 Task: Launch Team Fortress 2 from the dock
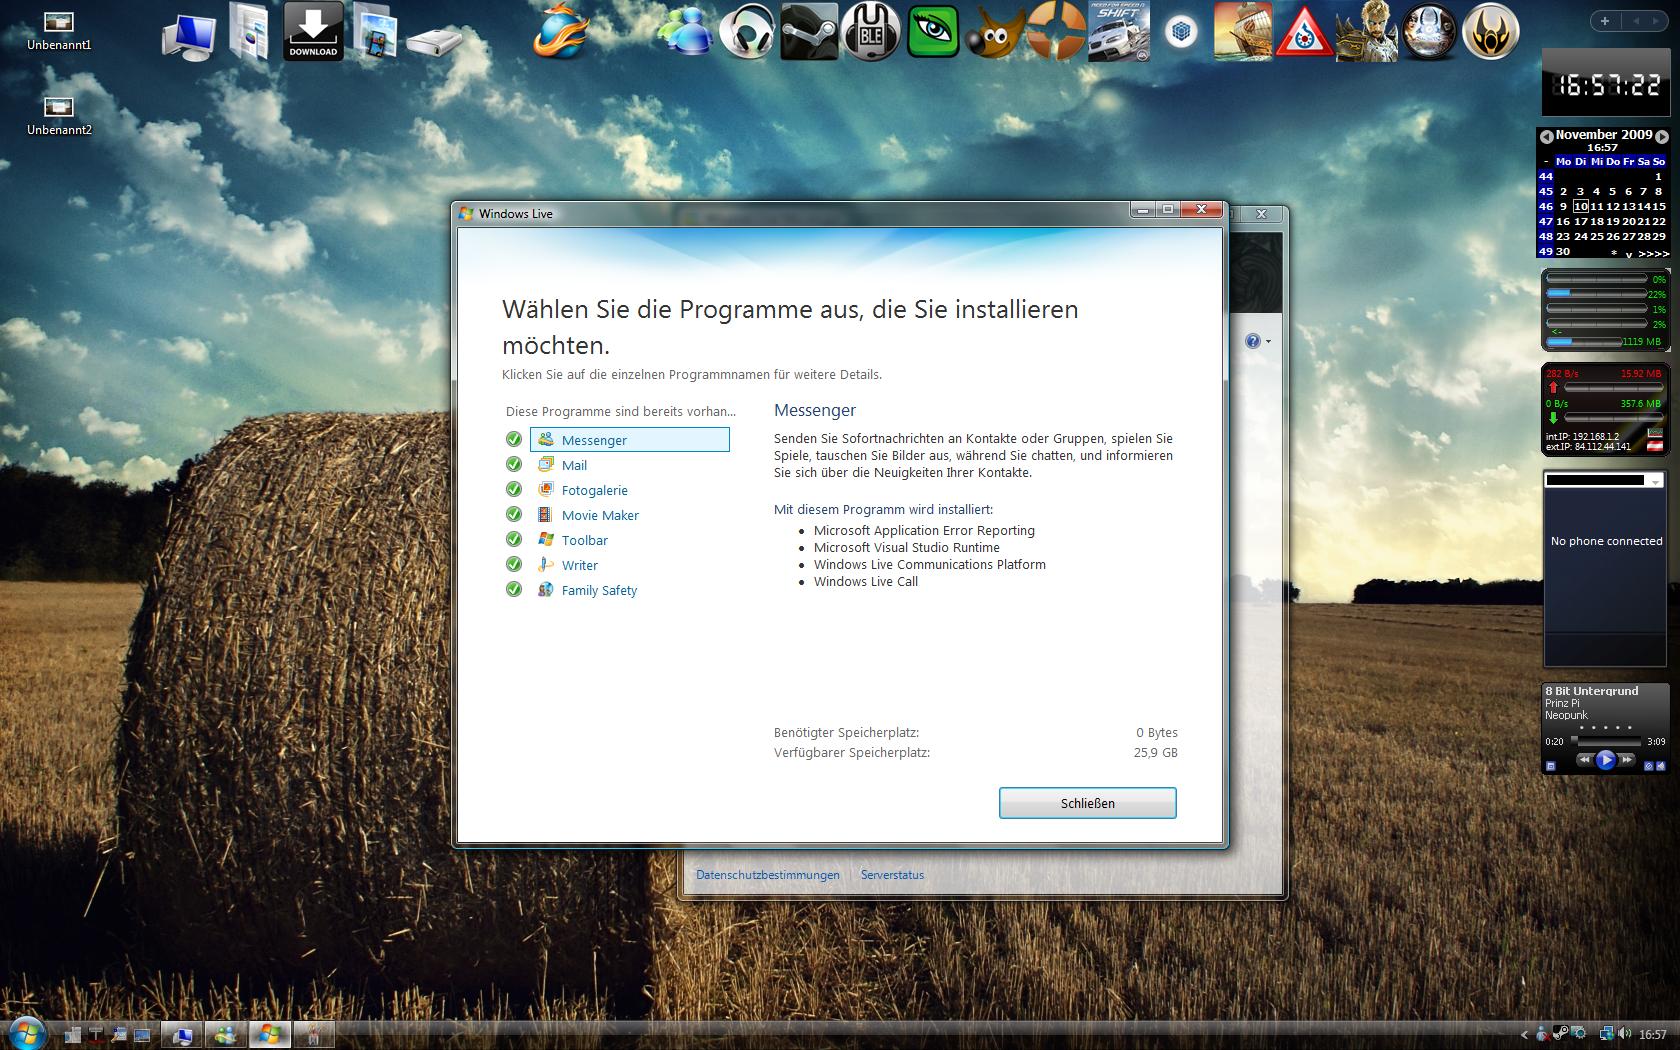tap(1055, 32)
